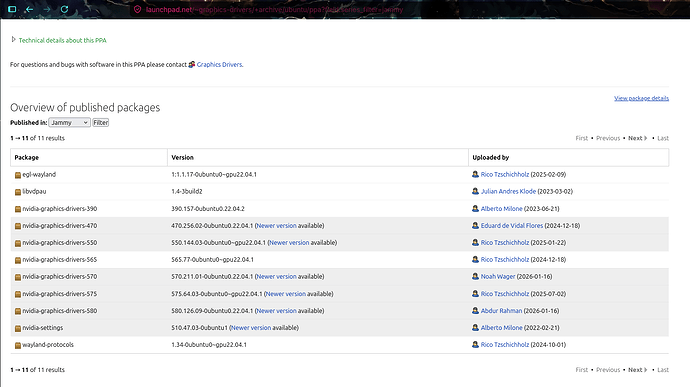Click the nvidia-settings package icon
The width and height of the screenshot is (690, 387).
pos(18,328)
